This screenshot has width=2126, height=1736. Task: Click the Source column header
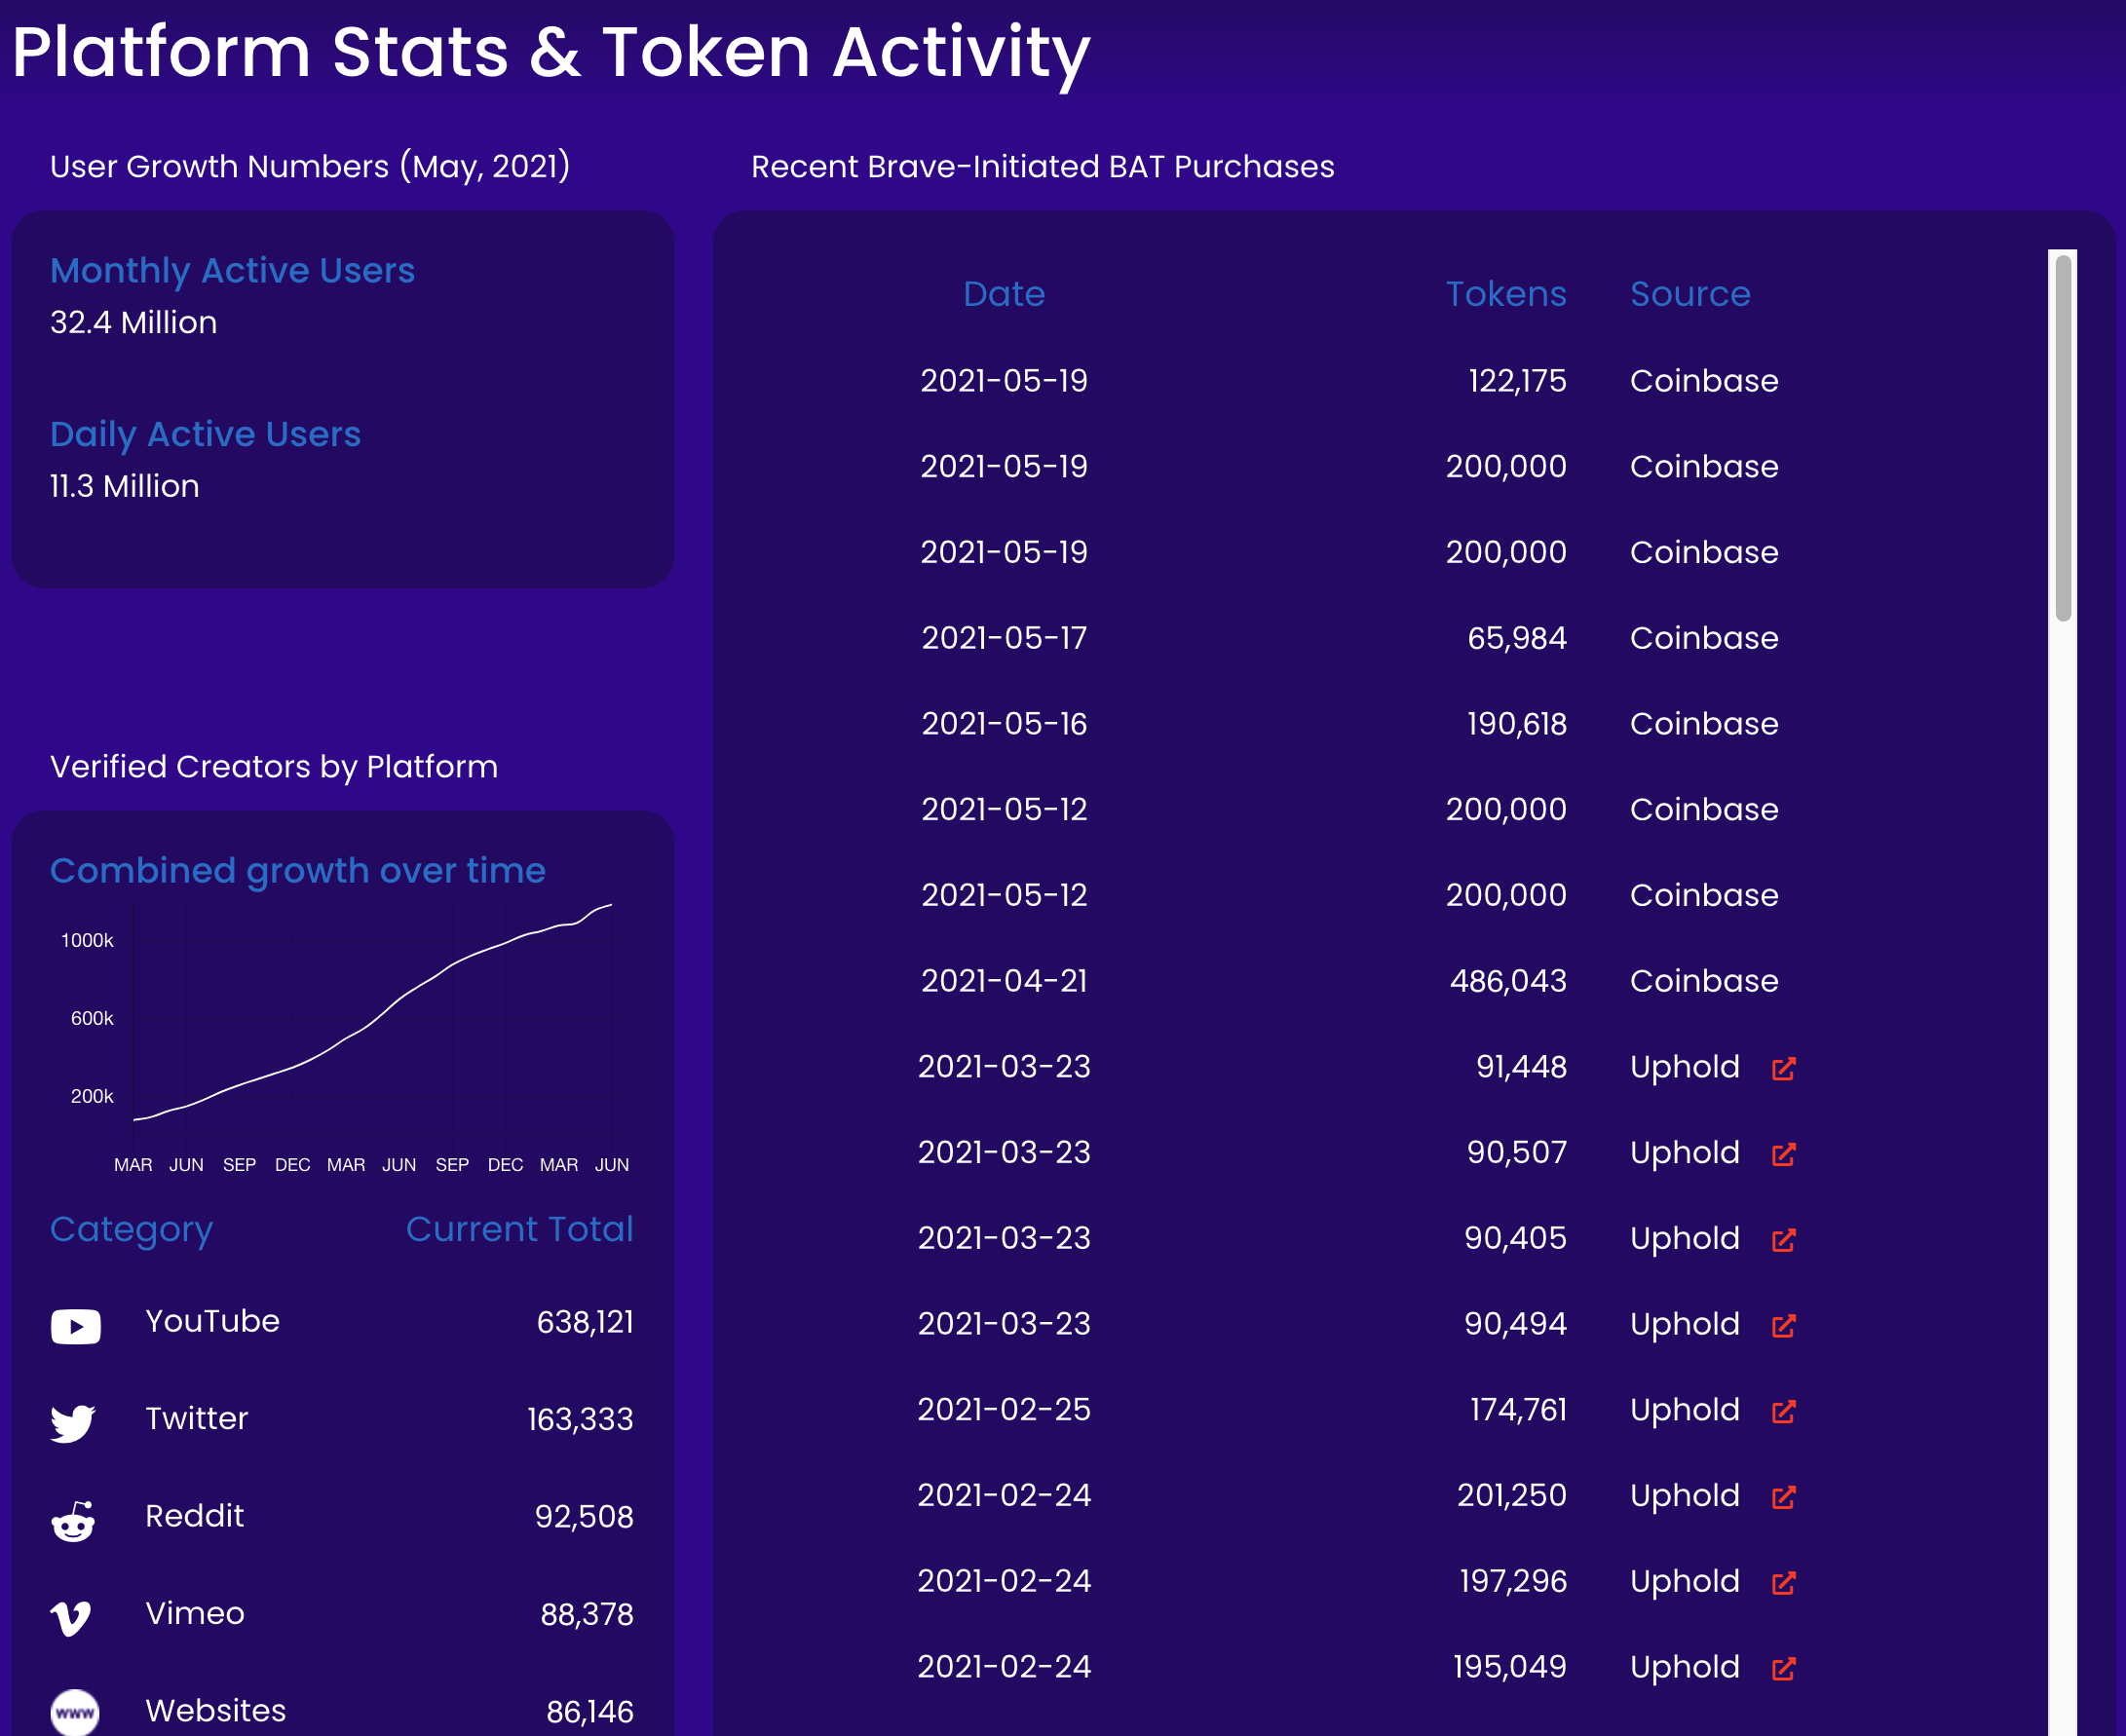1690,294
